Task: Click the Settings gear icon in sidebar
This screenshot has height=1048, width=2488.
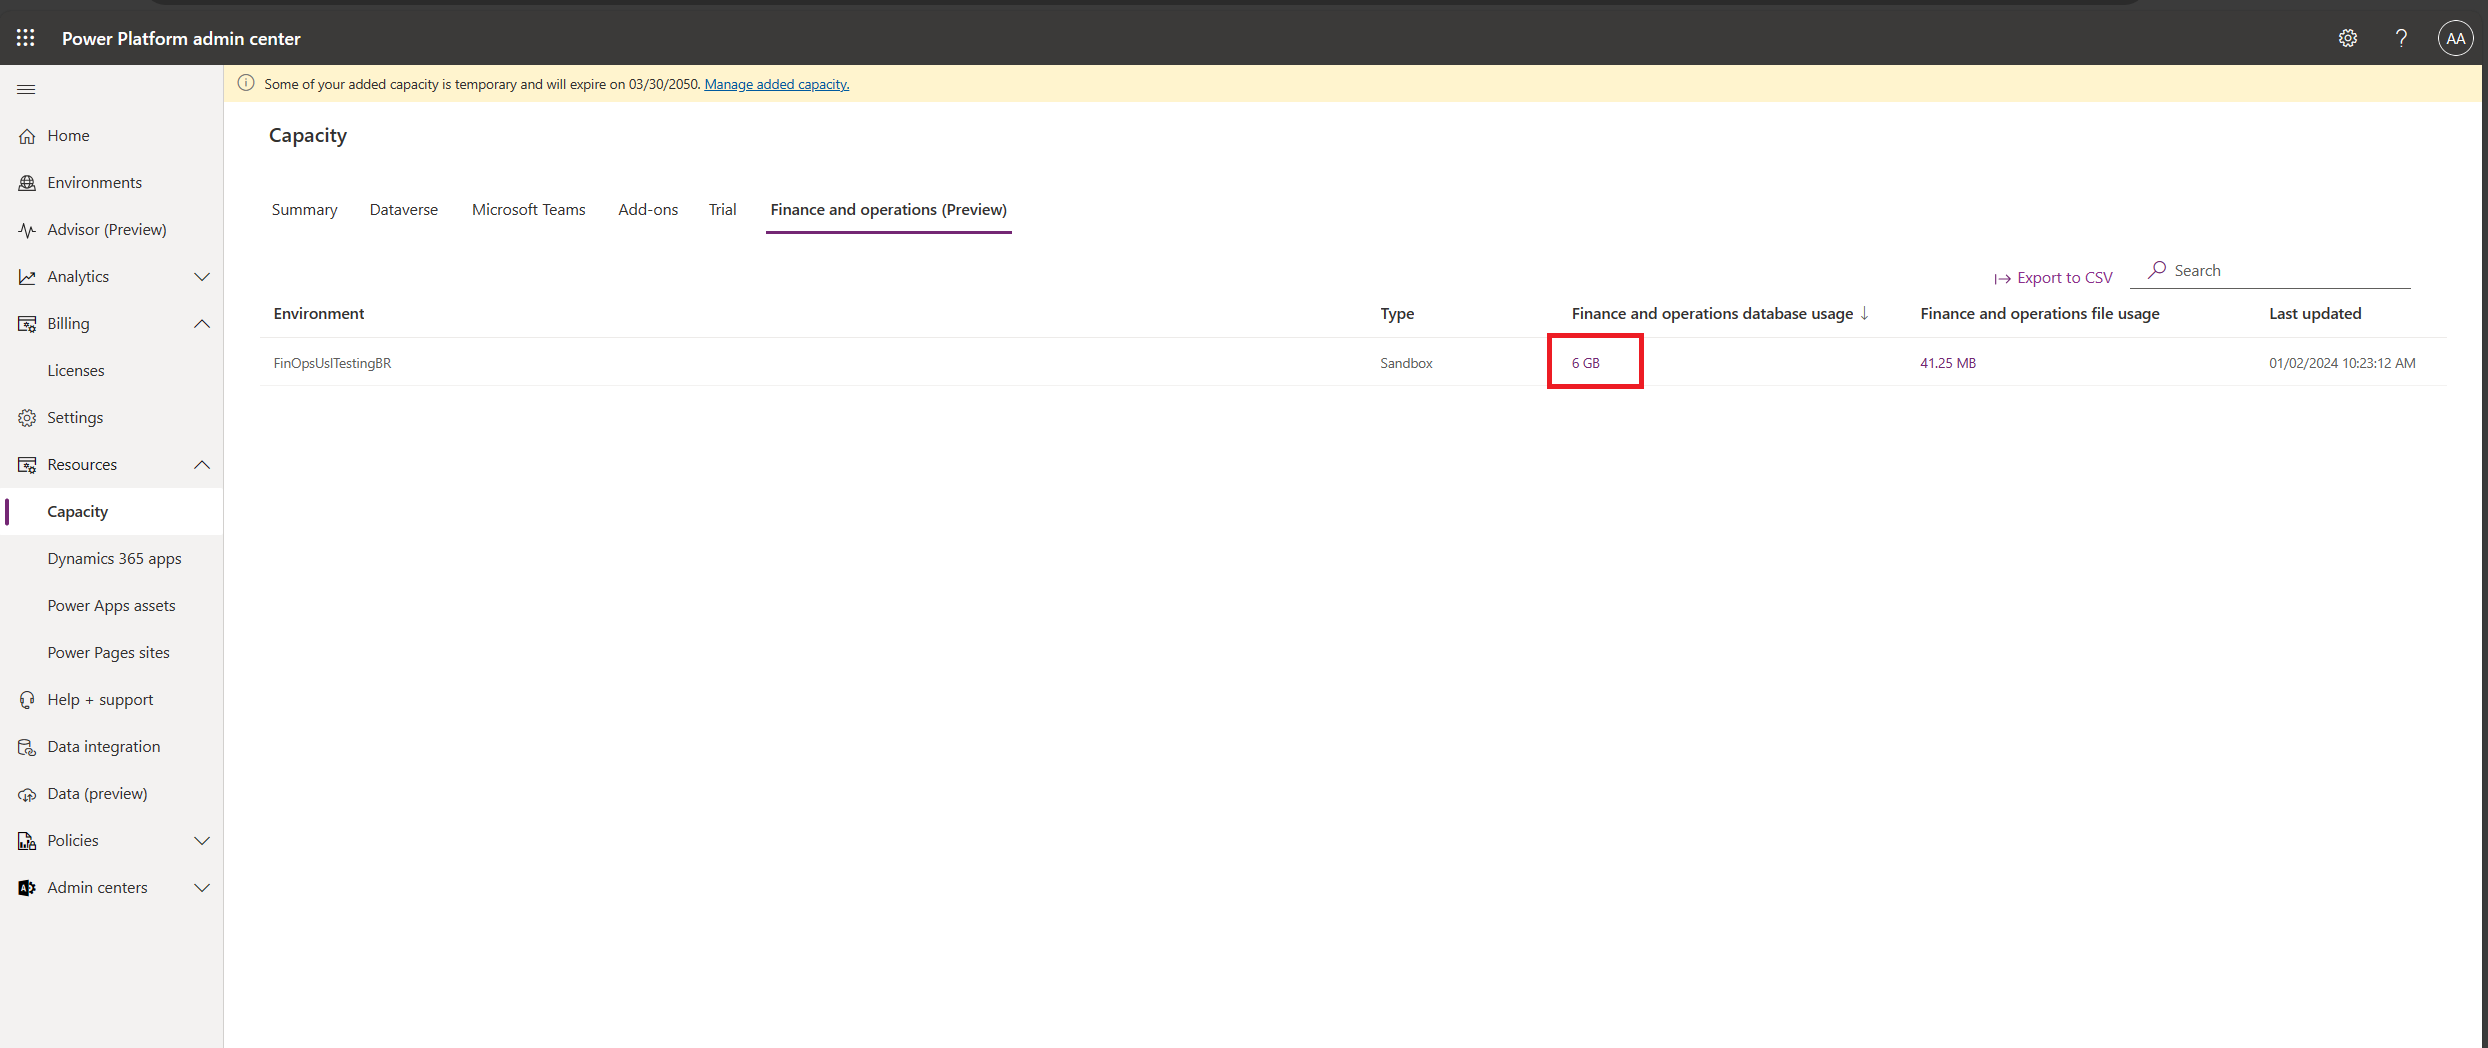Action: click(27, 418)
